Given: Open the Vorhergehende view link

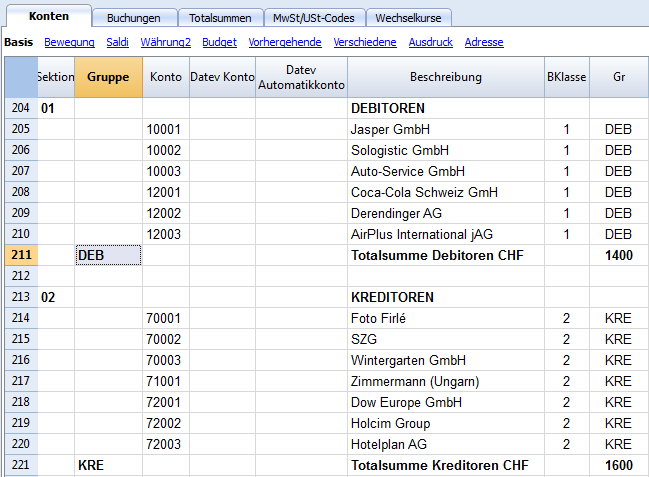Looking at the screenshot, I should pyautogui.click(x=285, y=42).
